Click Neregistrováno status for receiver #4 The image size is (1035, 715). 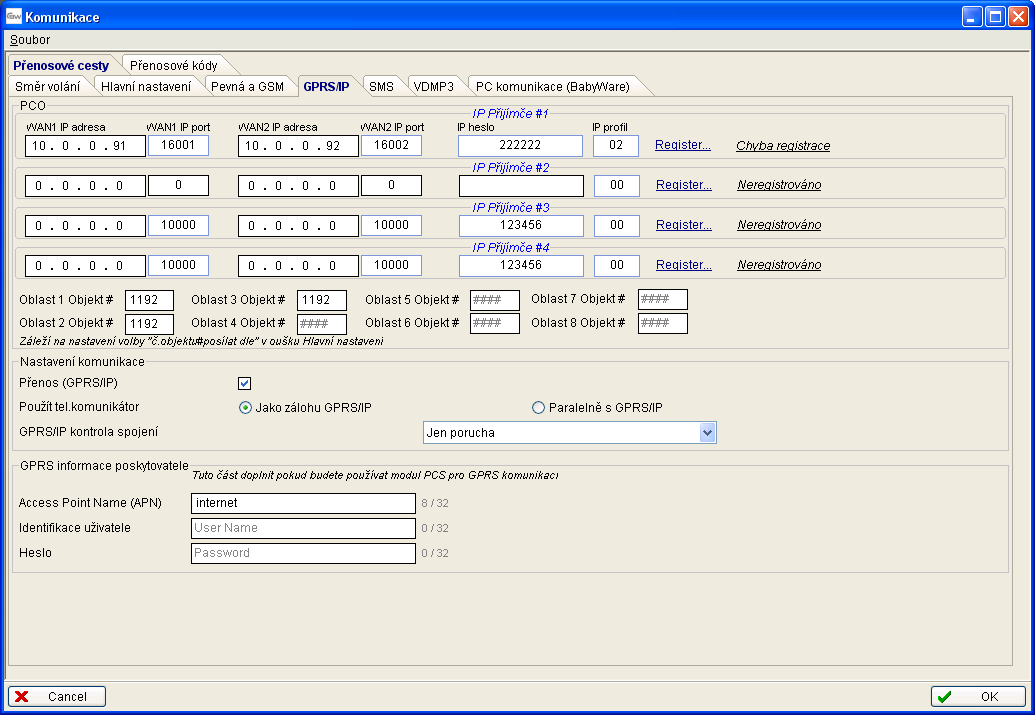(x=779, y=265)
